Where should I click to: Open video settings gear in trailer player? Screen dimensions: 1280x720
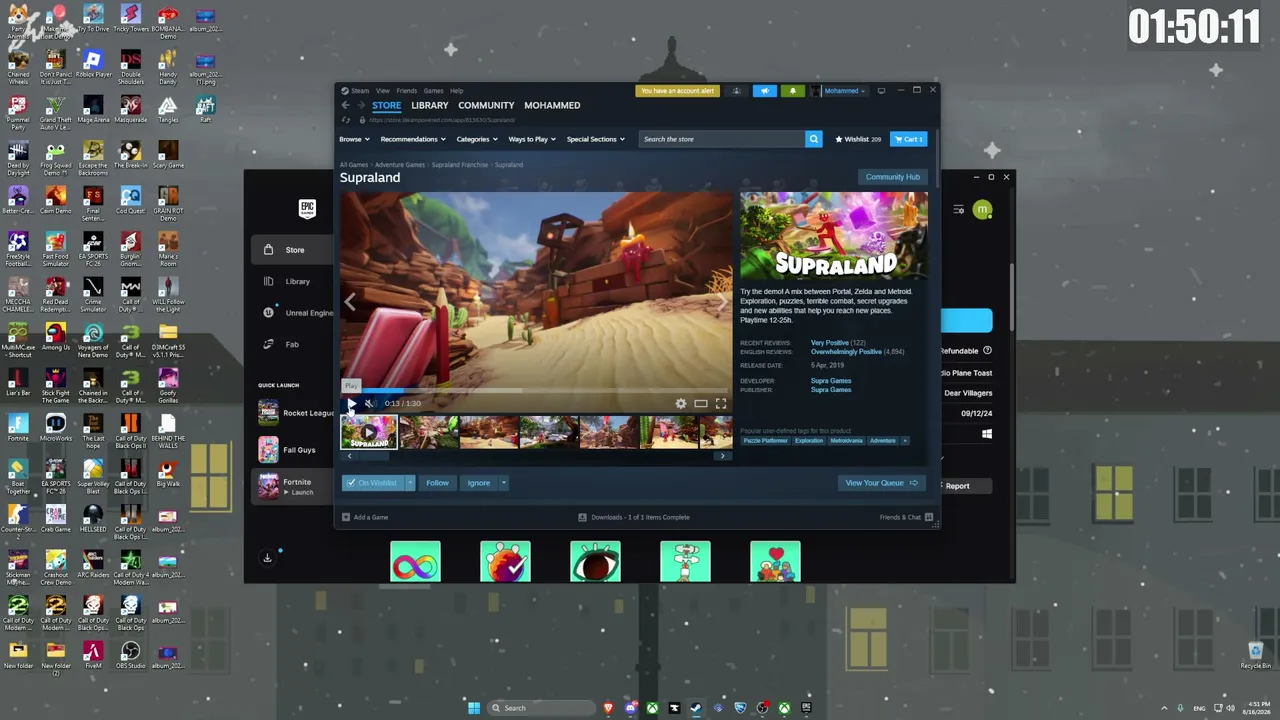tap(681, 403)
